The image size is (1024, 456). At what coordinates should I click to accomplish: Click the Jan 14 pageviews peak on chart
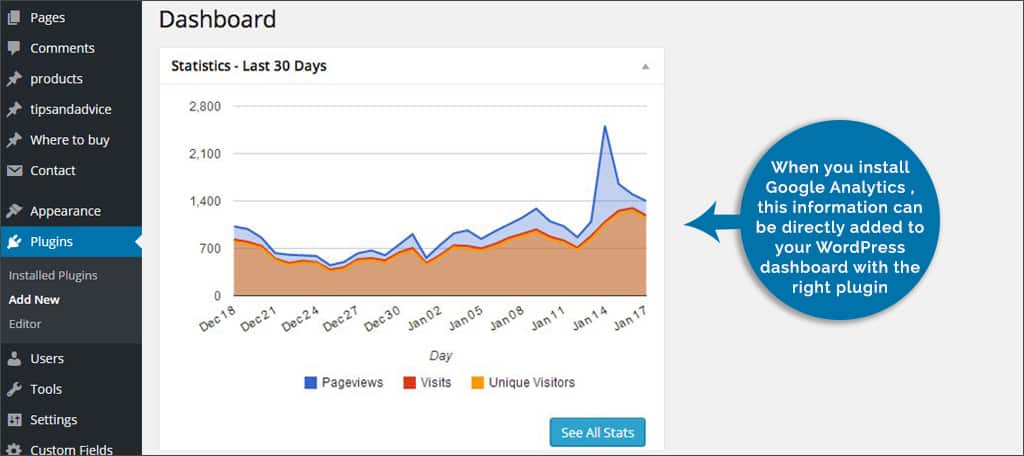[x=605, y=127]
